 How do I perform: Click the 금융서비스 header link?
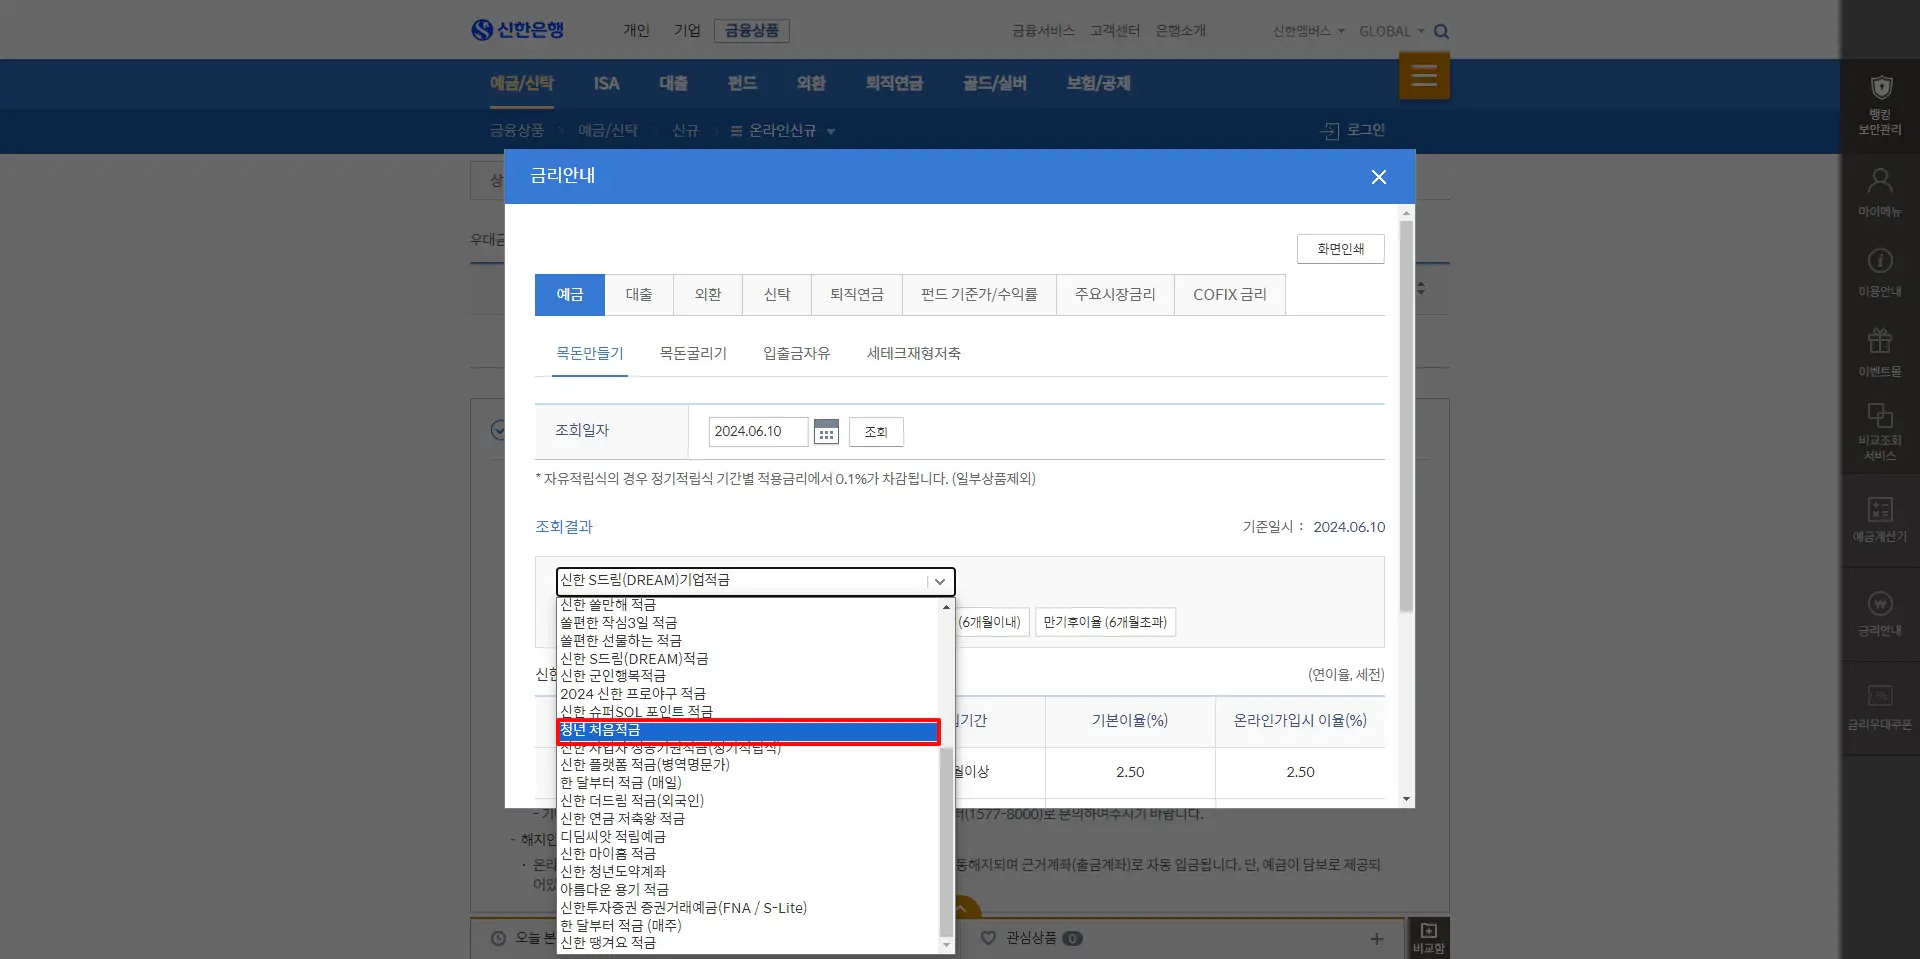[x=1043, y=31]
